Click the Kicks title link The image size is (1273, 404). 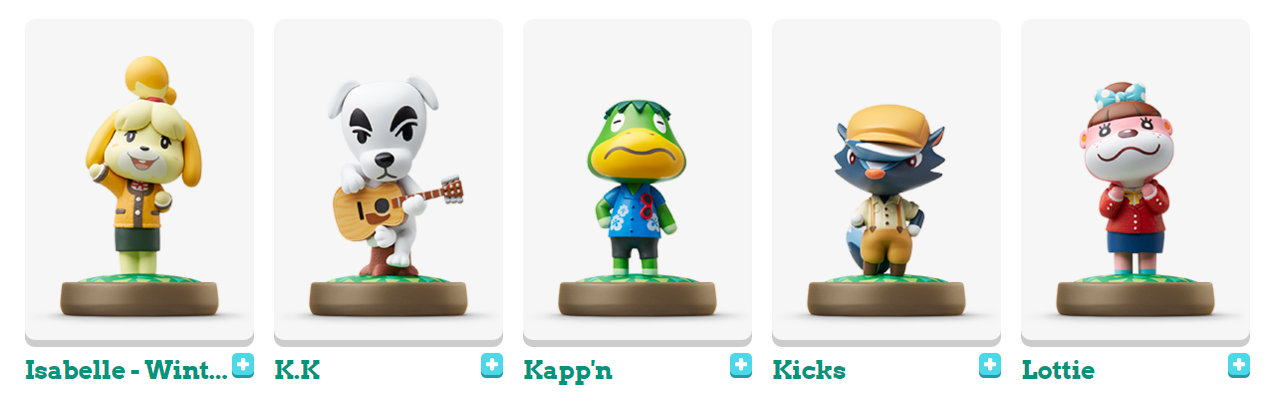coord(809,371)
